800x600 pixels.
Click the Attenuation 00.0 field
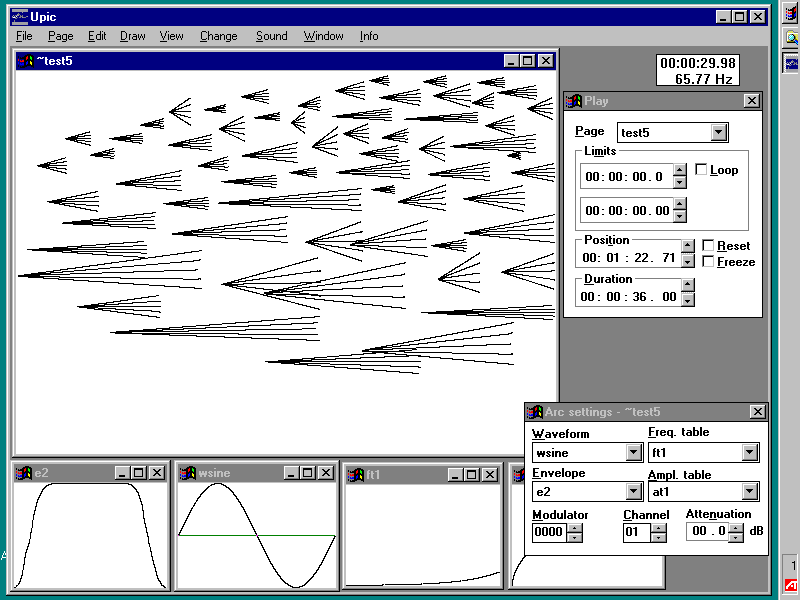[x=708, y=531]
